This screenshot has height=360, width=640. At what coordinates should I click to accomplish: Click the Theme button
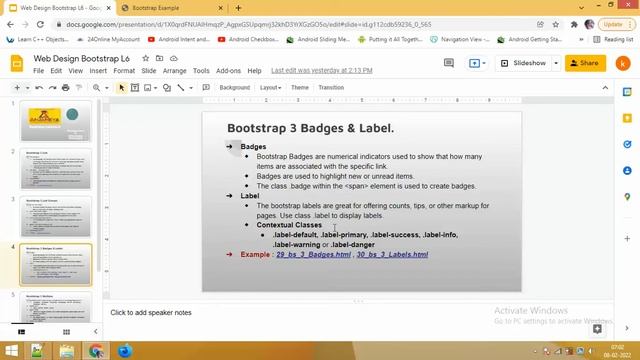[300, 88]
